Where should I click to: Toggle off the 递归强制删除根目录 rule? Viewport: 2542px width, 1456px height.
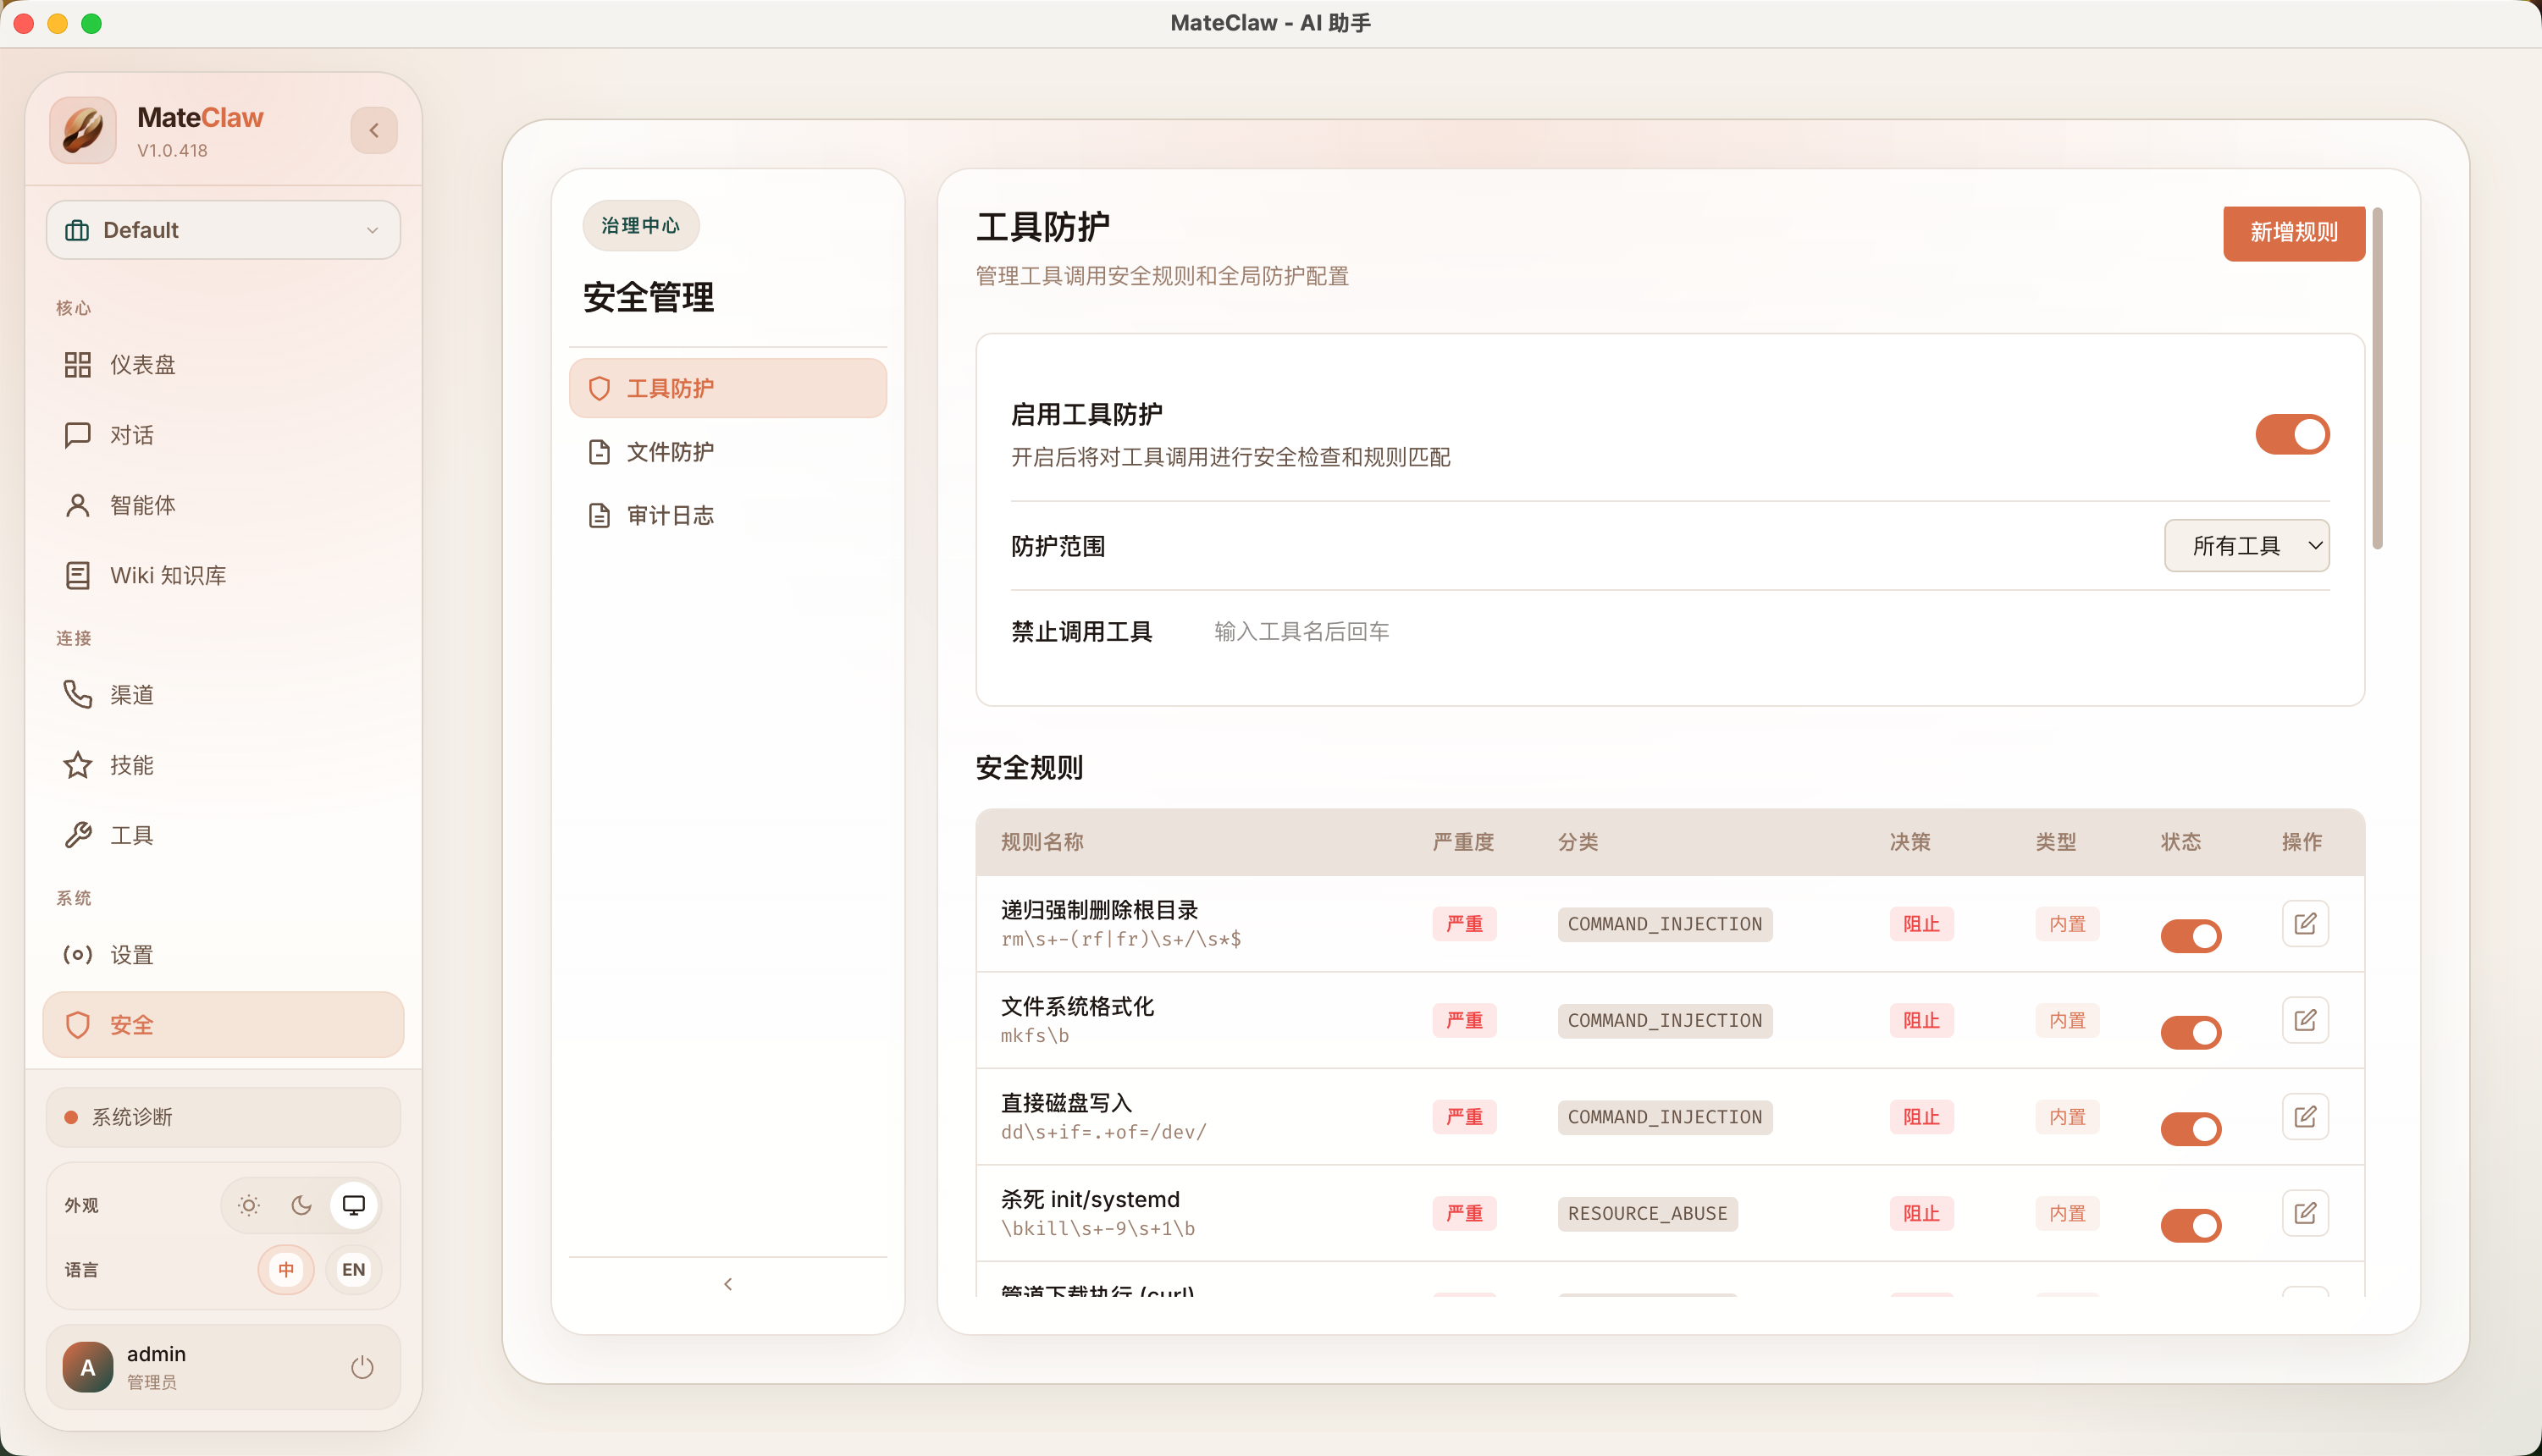pyautogui.click(x=2190, y=935)
